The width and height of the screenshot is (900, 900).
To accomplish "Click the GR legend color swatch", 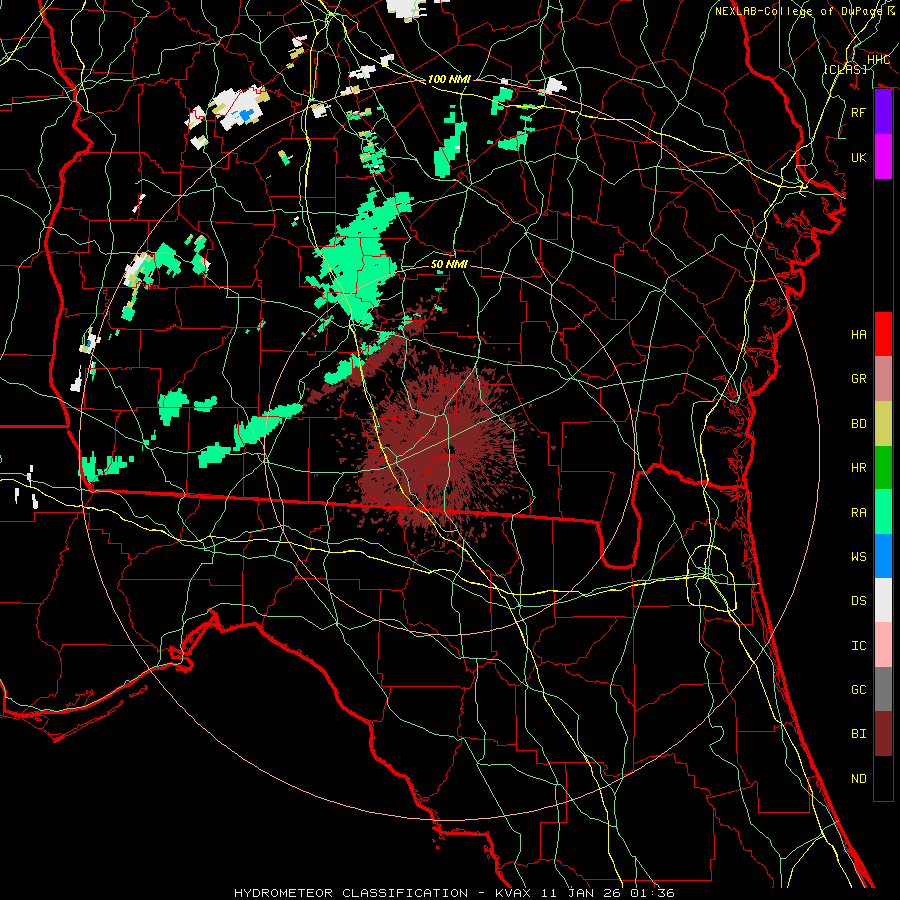I will point(883,379).
